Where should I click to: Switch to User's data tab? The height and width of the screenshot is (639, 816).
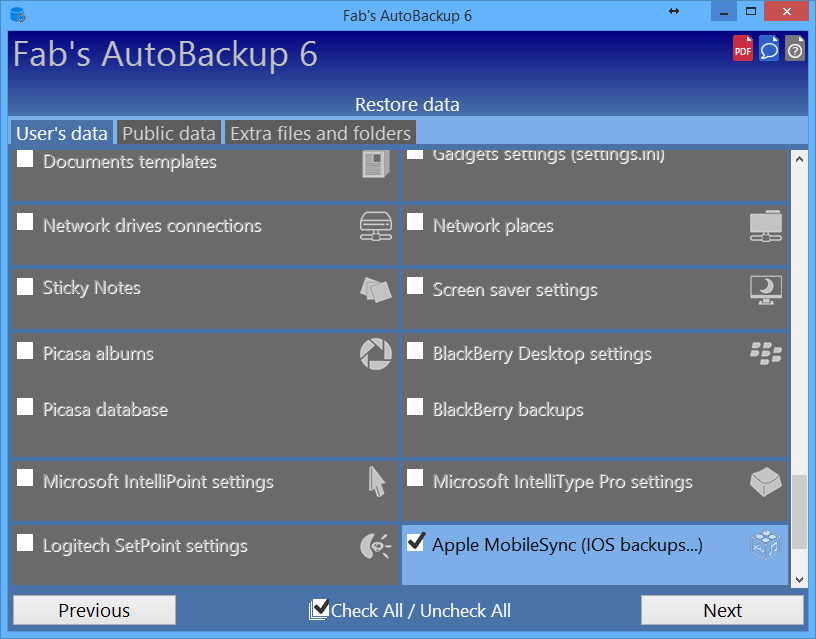pos(61,133)
